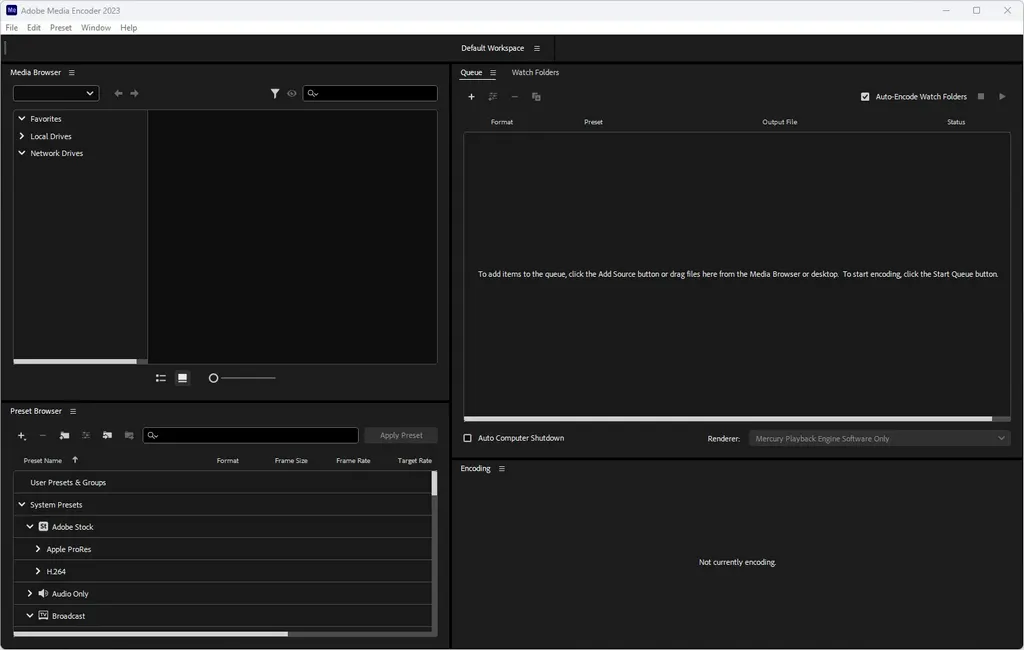Click the Add Source plus button in Queue
The image size is (1024, 650).
tap(471, 97)
